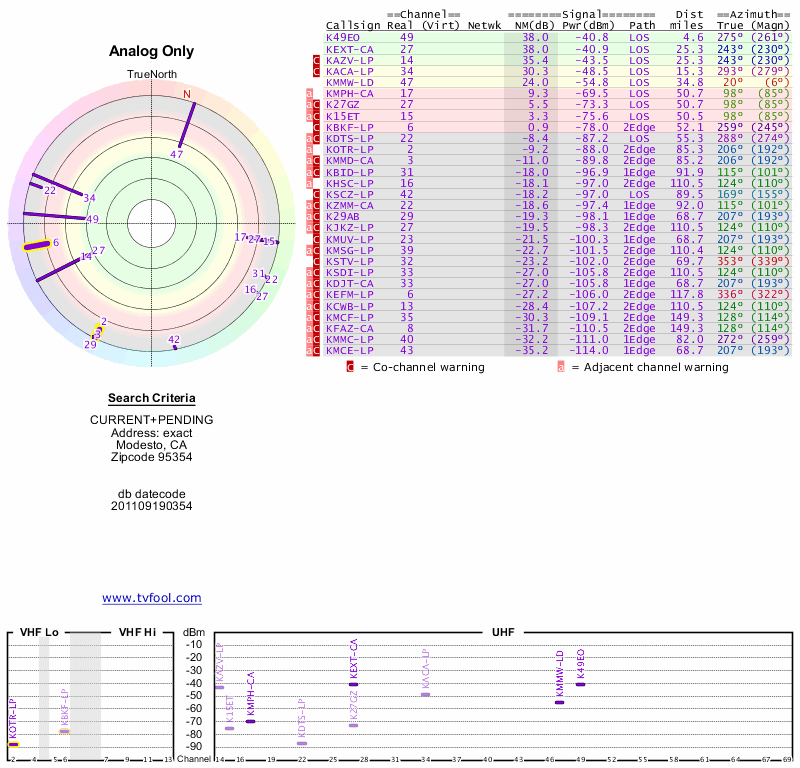Click the highlighted KOTR-LP marker in VHF Lo
This screenshot has height=768, width=800.
[13, 744]
